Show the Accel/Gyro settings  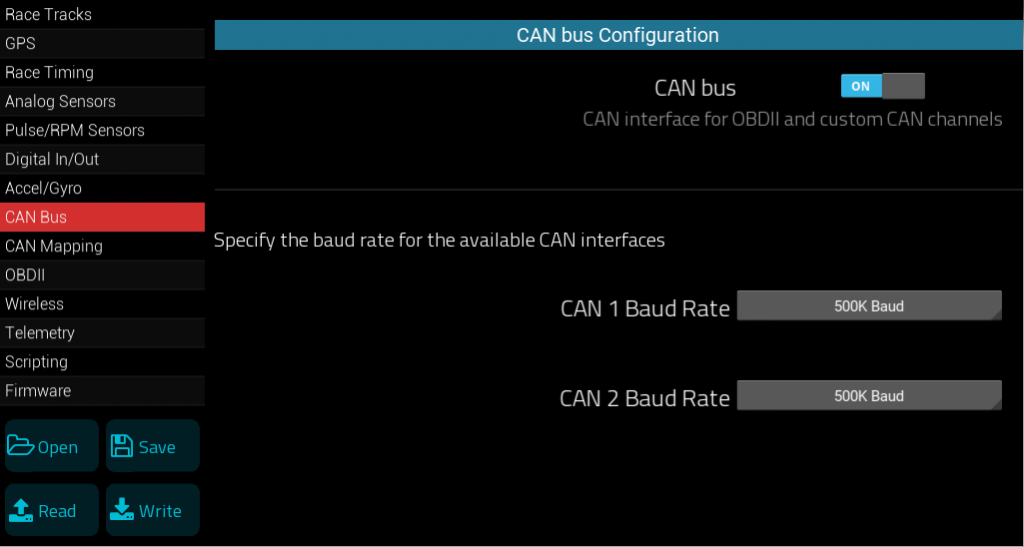[43, 188]
